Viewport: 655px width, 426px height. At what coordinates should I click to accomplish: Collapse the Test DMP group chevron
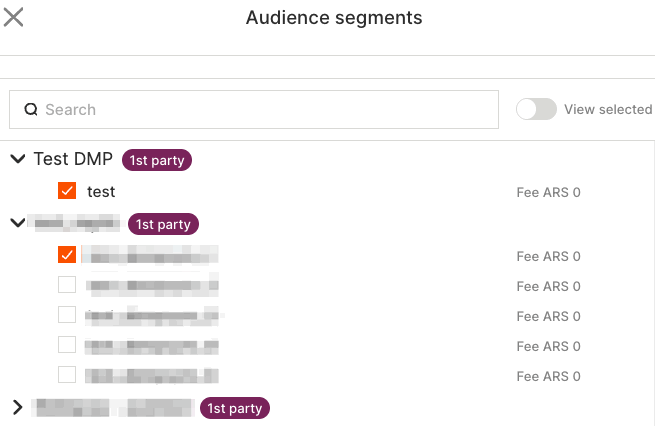[x=17, y=159]
